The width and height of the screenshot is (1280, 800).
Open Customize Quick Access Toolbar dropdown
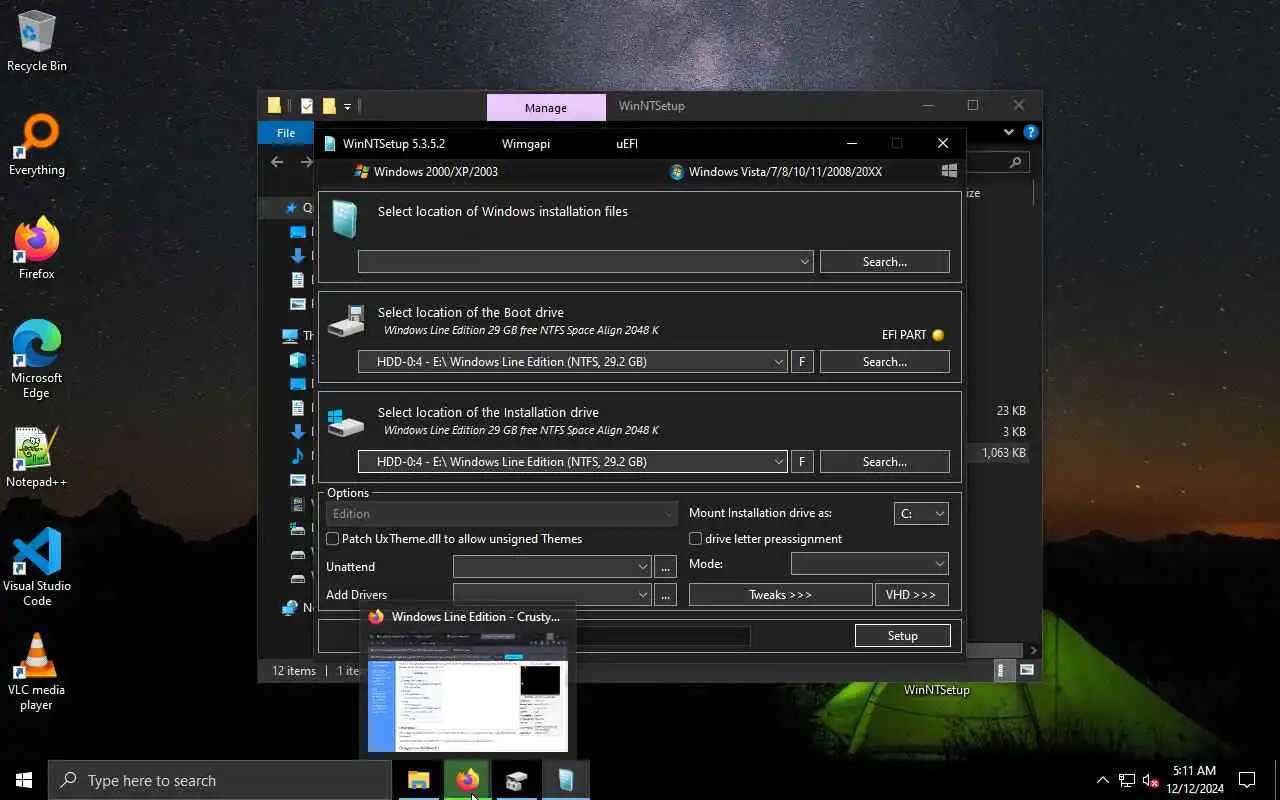[x=348, y=106]
